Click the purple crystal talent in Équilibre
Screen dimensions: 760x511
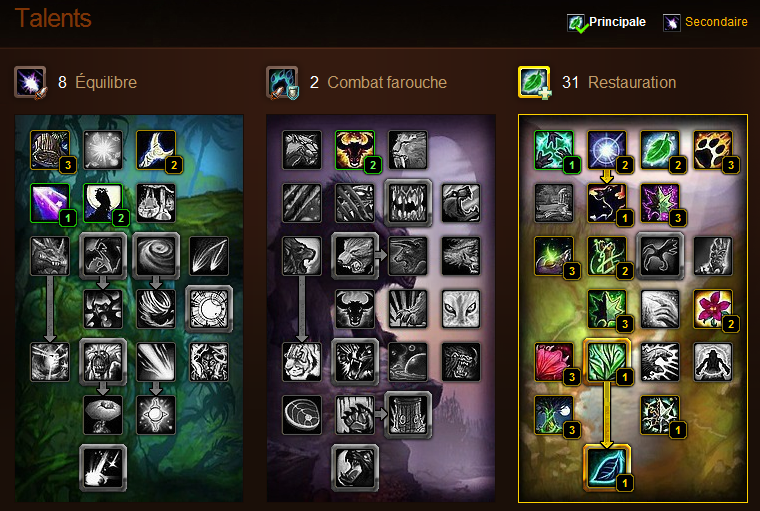pos(50,203)
